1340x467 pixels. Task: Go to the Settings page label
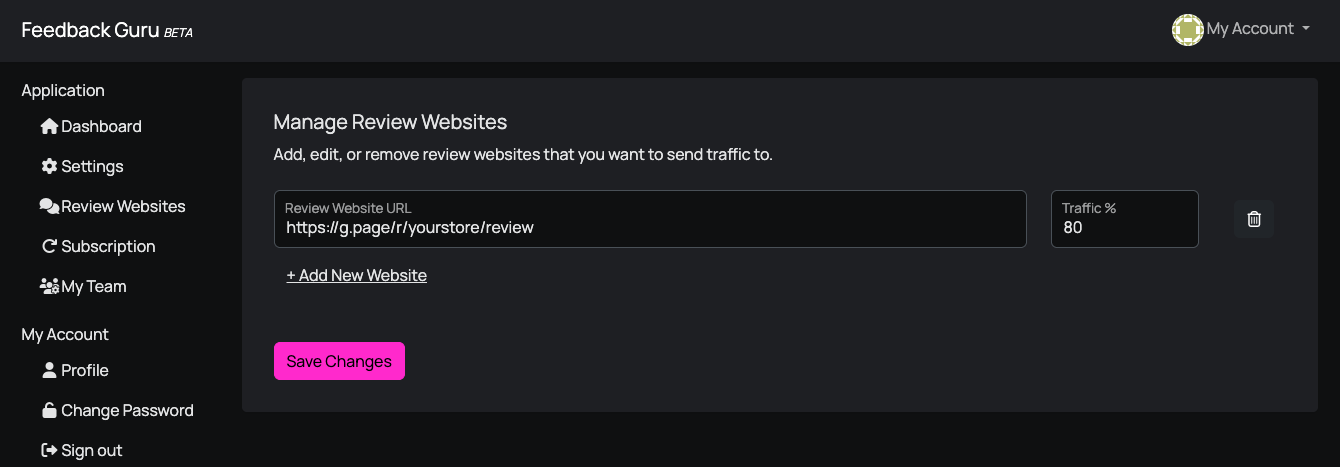(x=92, y=166)
